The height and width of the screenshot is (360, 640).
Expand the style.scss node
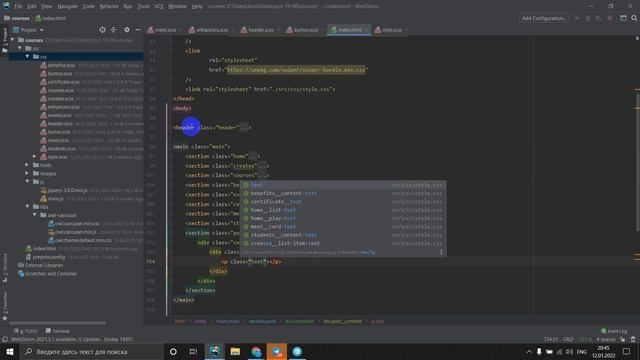click(x=35, y=157)
